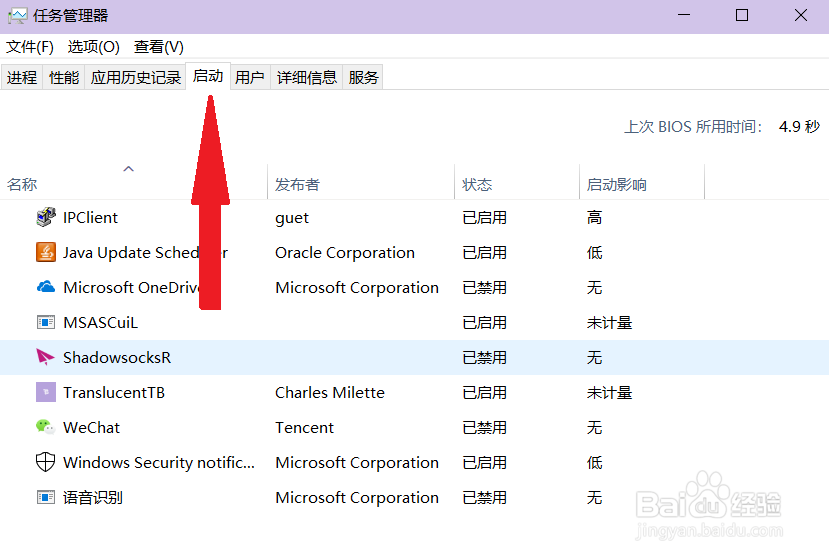The height and width of the screenshot is (559, 829).
Task: Switch to the 应用历史记录 tab
Action: pos(135,77)
